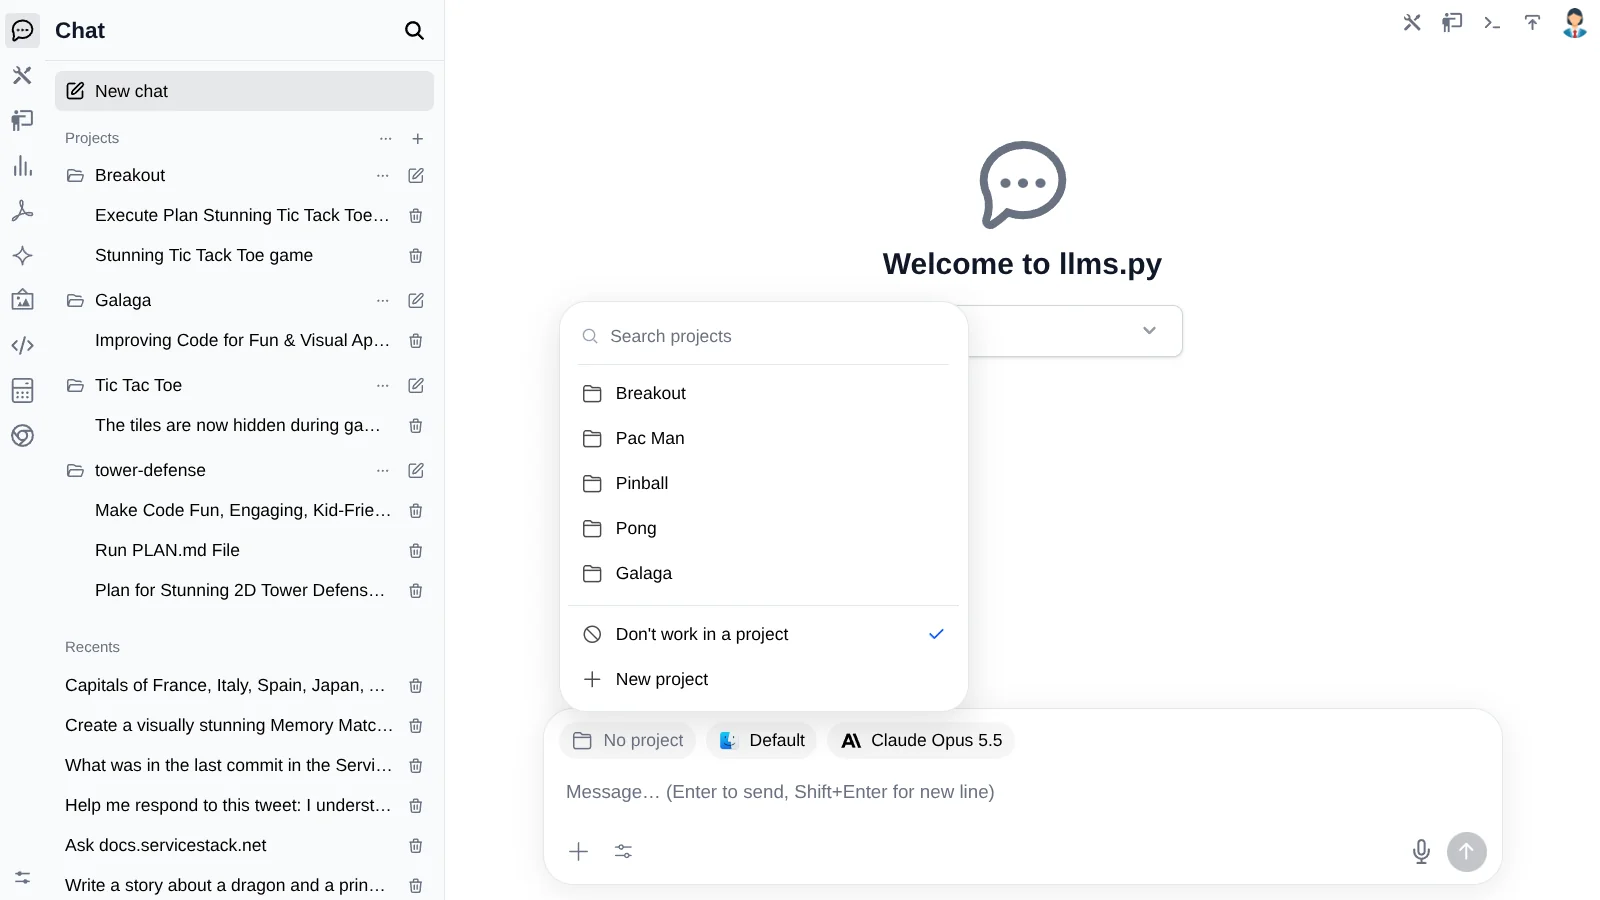Collapse the tower-defense project folder
This screenshot has width=1600, height=900.
click(x=75, y=471)
